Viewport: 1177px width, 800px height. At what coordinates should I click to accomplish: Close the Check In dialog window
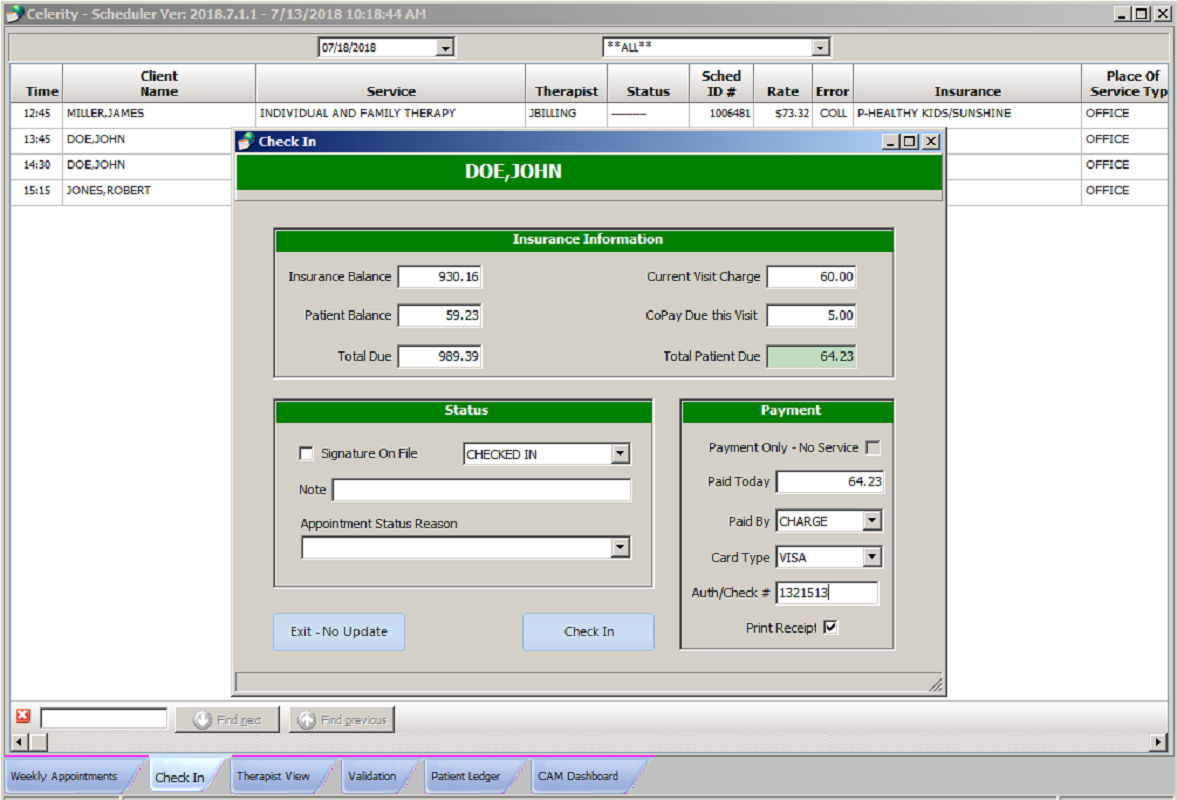931,141
